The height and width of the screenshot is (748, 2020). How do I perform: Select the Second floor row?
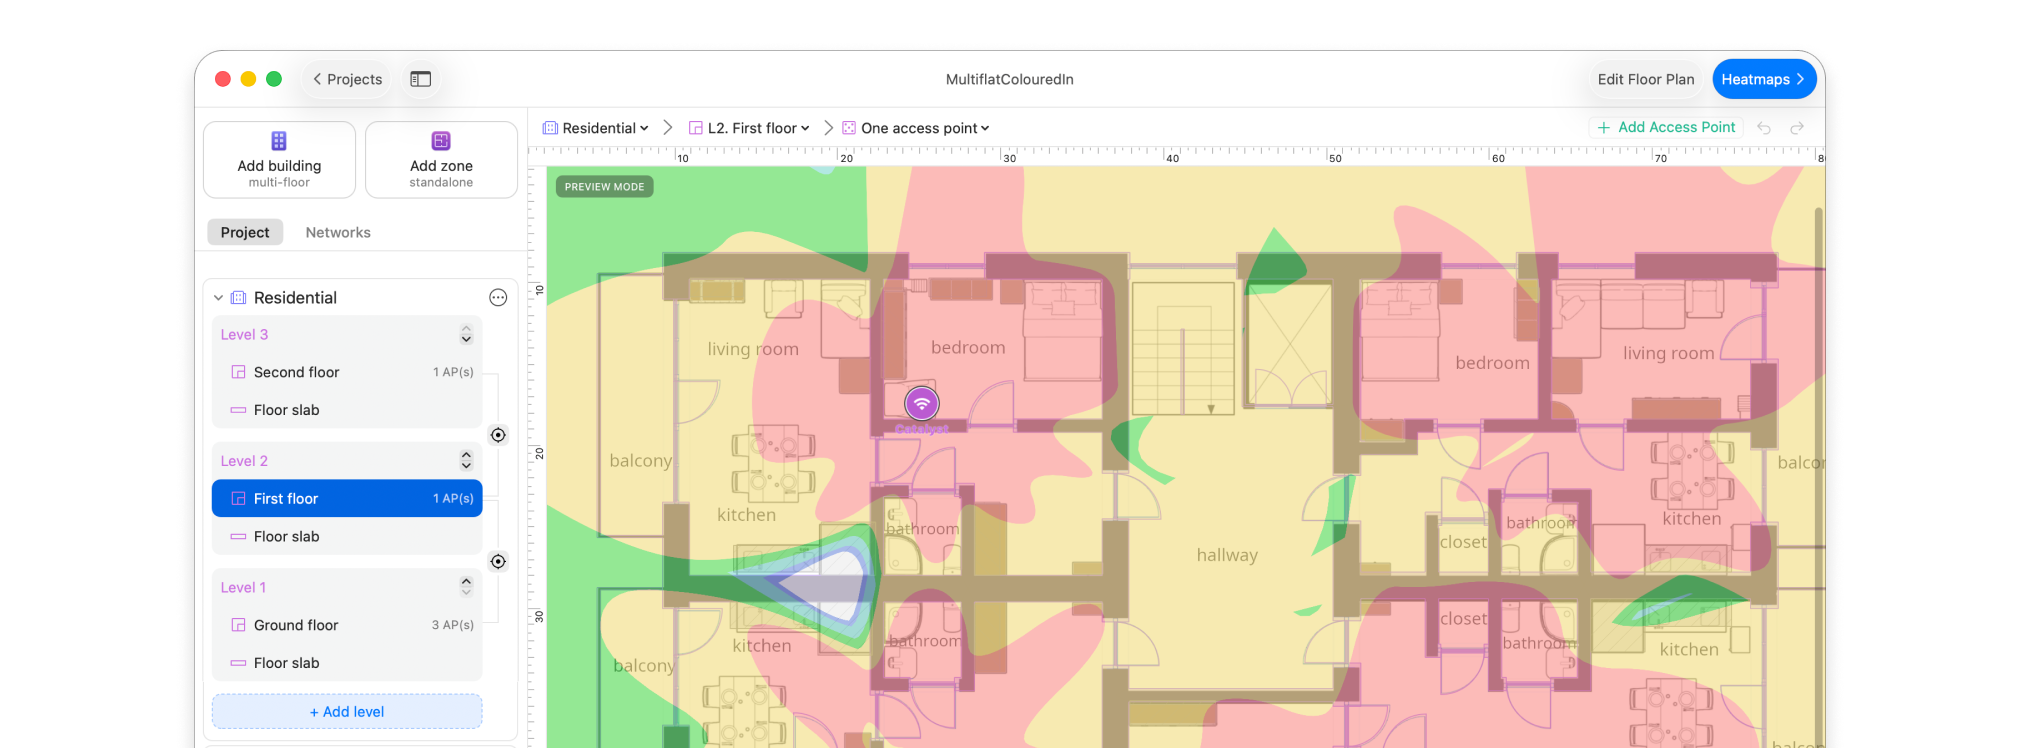tap(347, 372)
